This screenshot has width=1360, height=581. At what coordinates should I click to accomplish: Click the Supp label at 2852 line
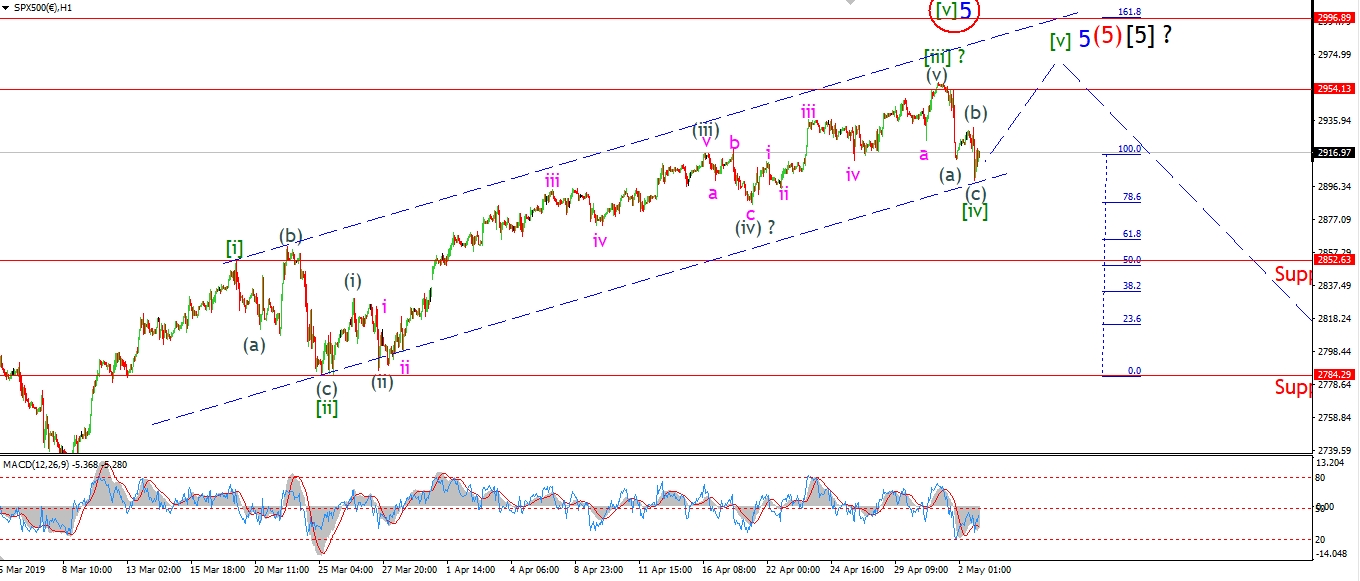click(1292, 273)
